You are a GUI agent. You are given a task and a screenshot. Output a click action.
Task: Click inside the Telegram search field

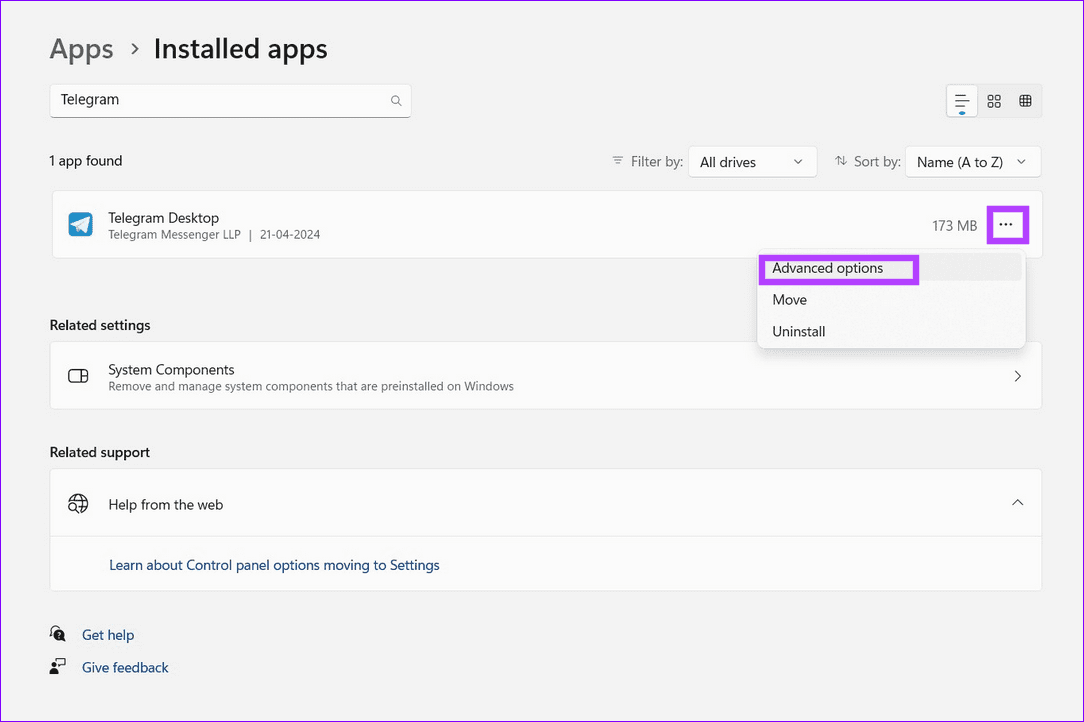click(x=200, y=100)
